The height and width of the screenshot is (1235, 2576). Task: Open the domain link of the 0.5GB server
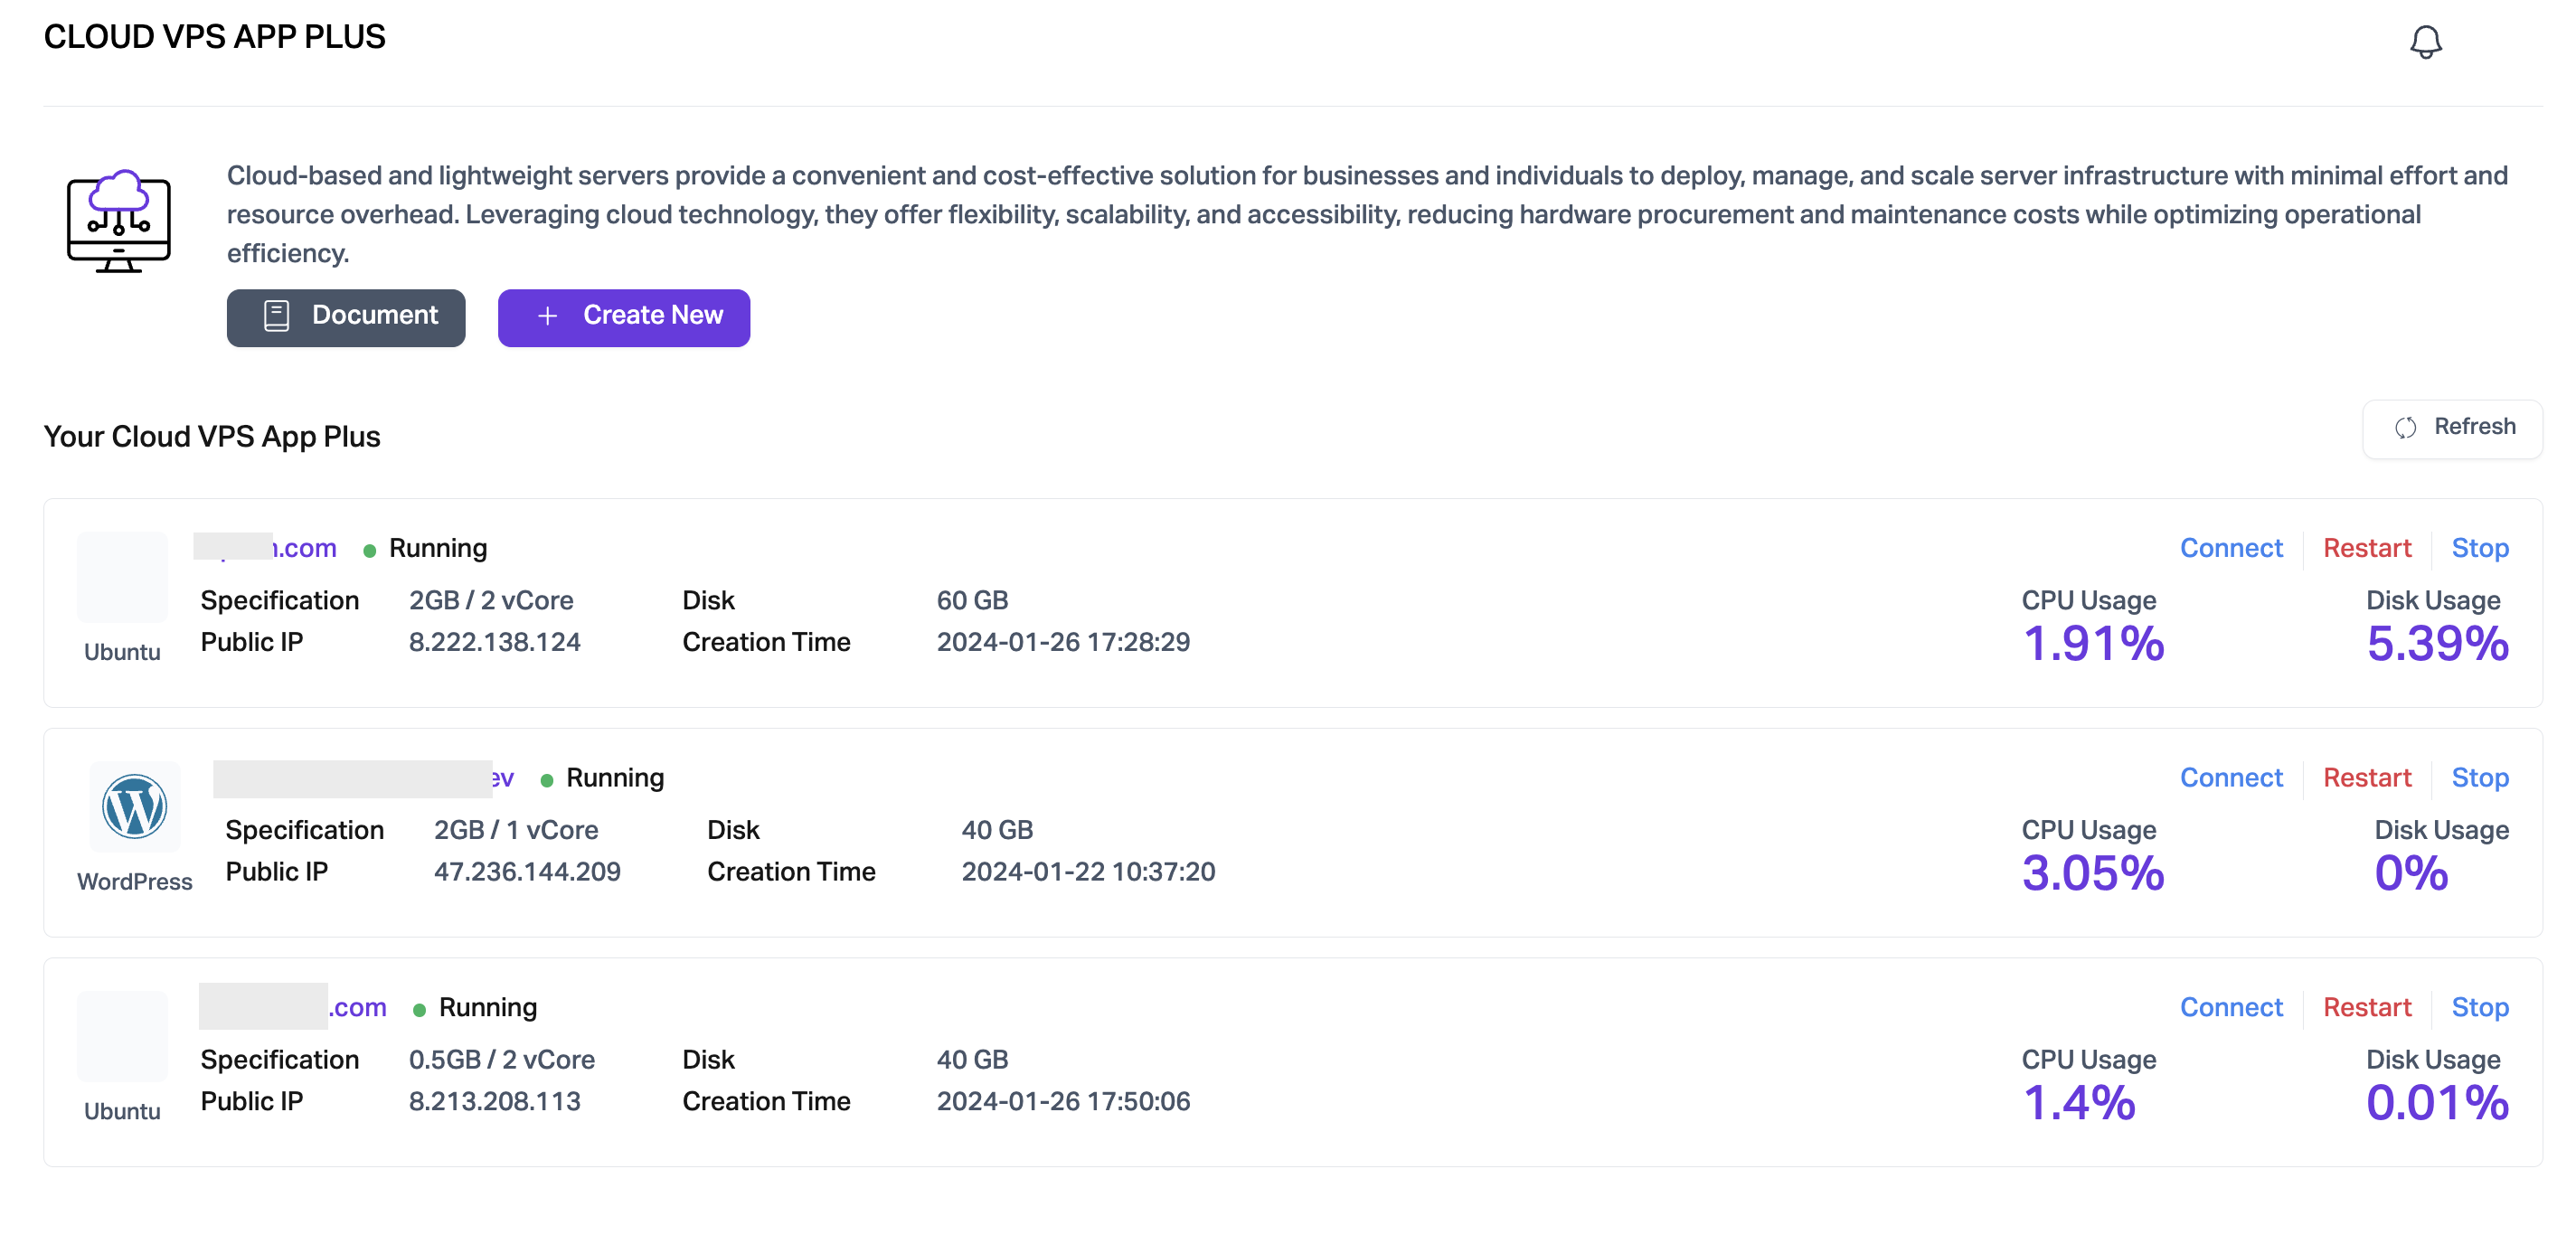tap(293, 1007)
